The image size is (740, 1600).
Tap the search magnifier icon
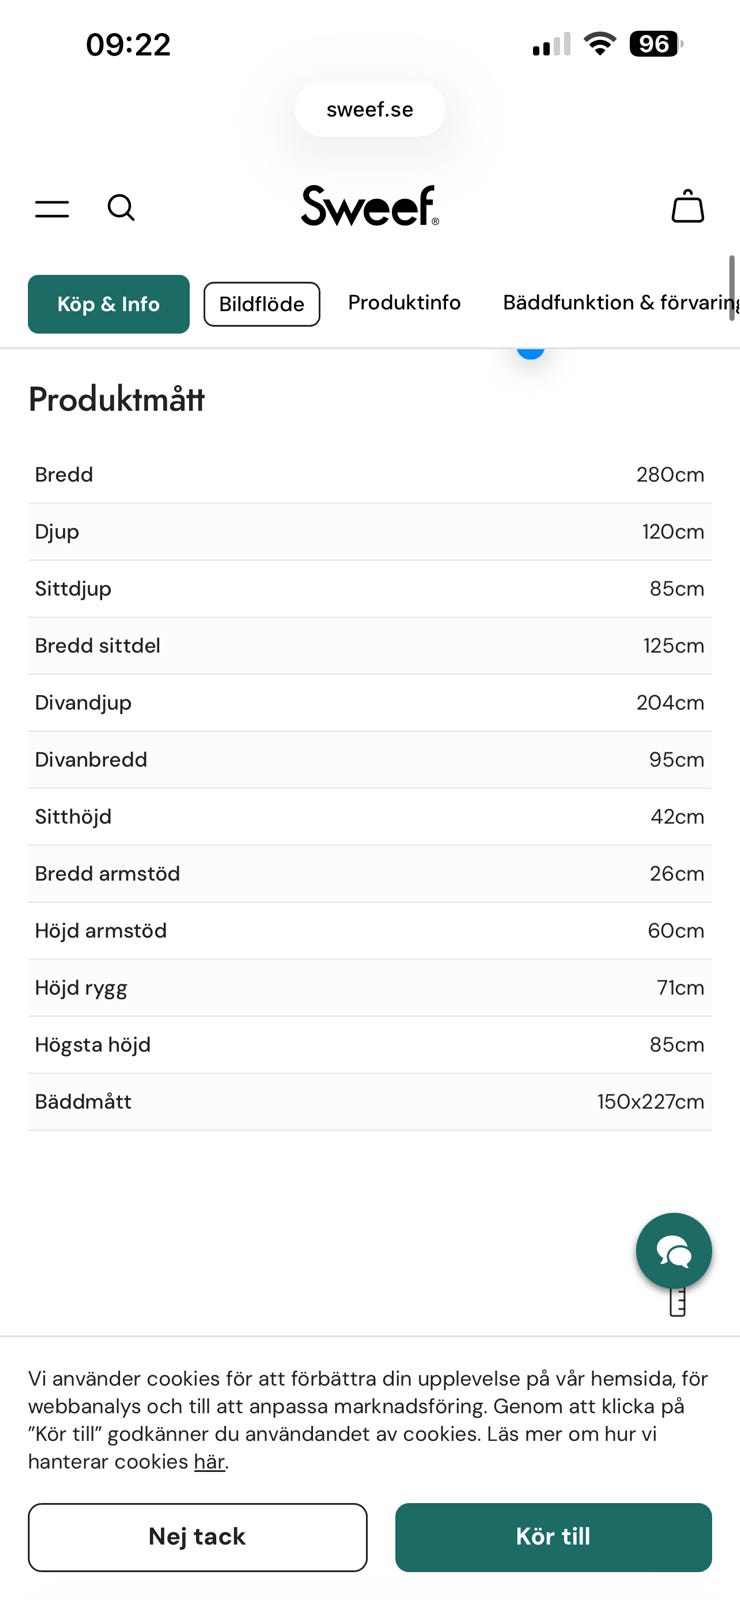click(x=121, y=207)
